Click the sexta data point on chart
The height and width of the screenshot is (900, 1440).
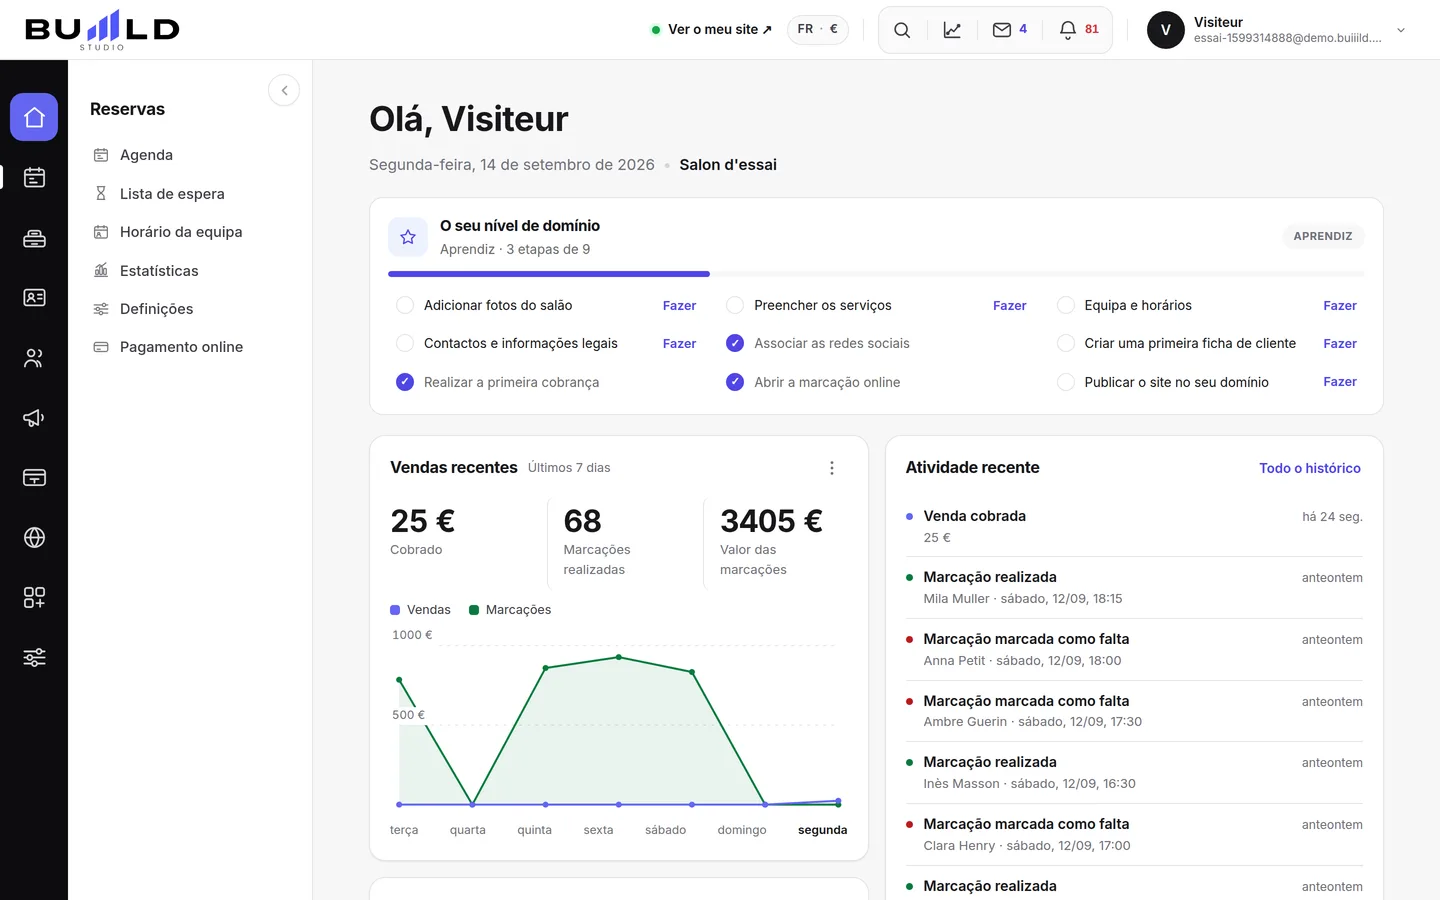click(x=619, y=657)
